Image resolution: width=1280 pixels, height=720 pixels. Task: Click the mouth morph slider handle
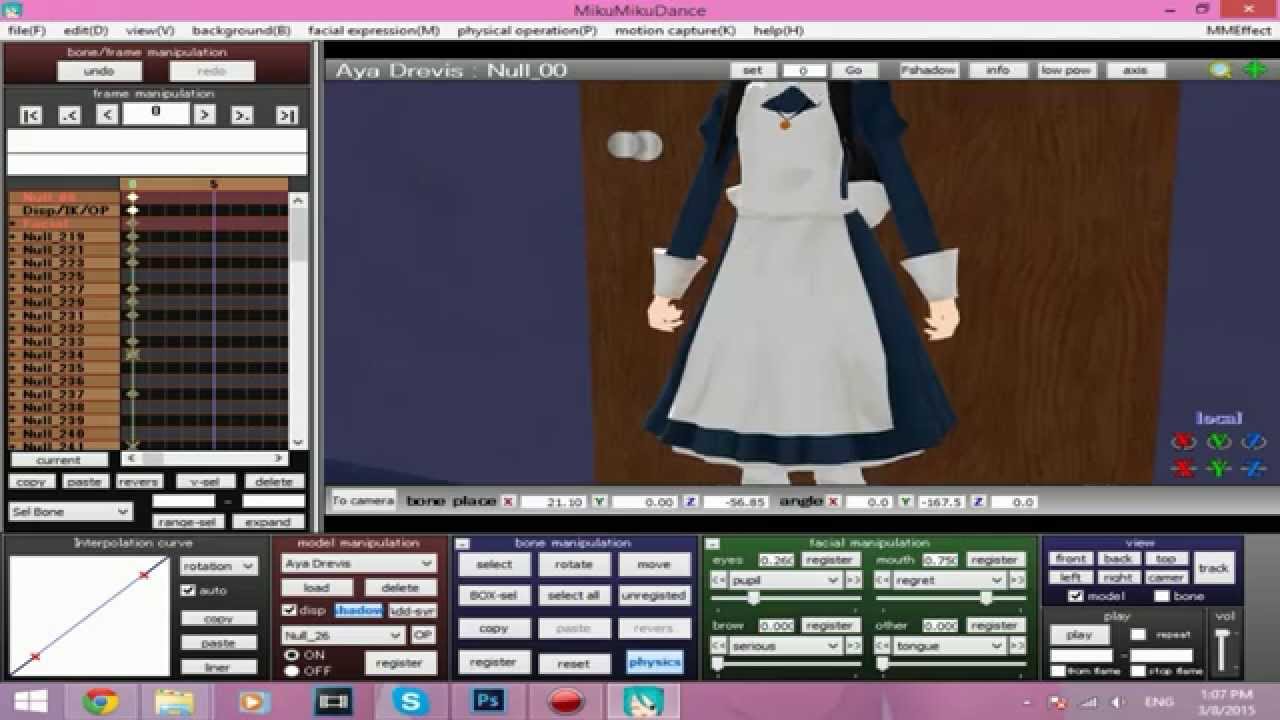pos(986,598)
